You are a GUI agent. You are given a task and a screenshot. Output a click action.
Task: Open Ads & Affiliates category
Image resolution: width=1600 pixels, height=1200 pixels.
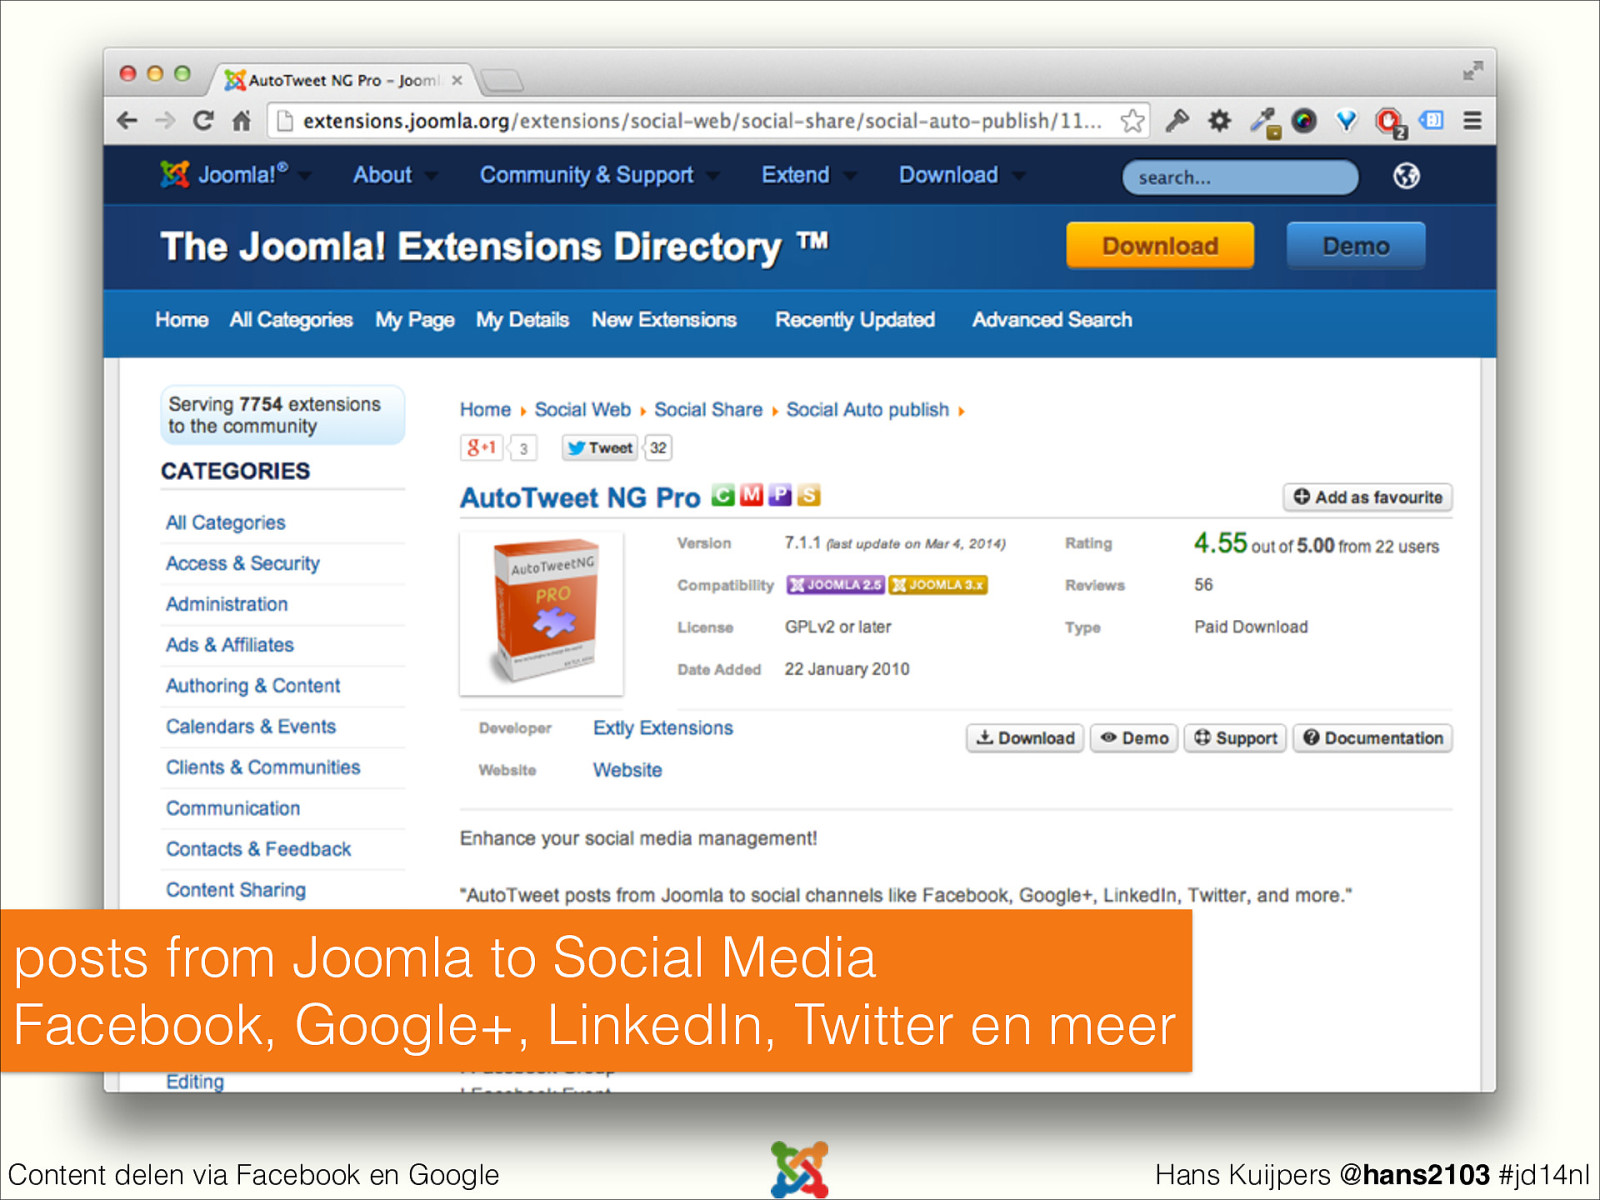(x=230, y=645)
